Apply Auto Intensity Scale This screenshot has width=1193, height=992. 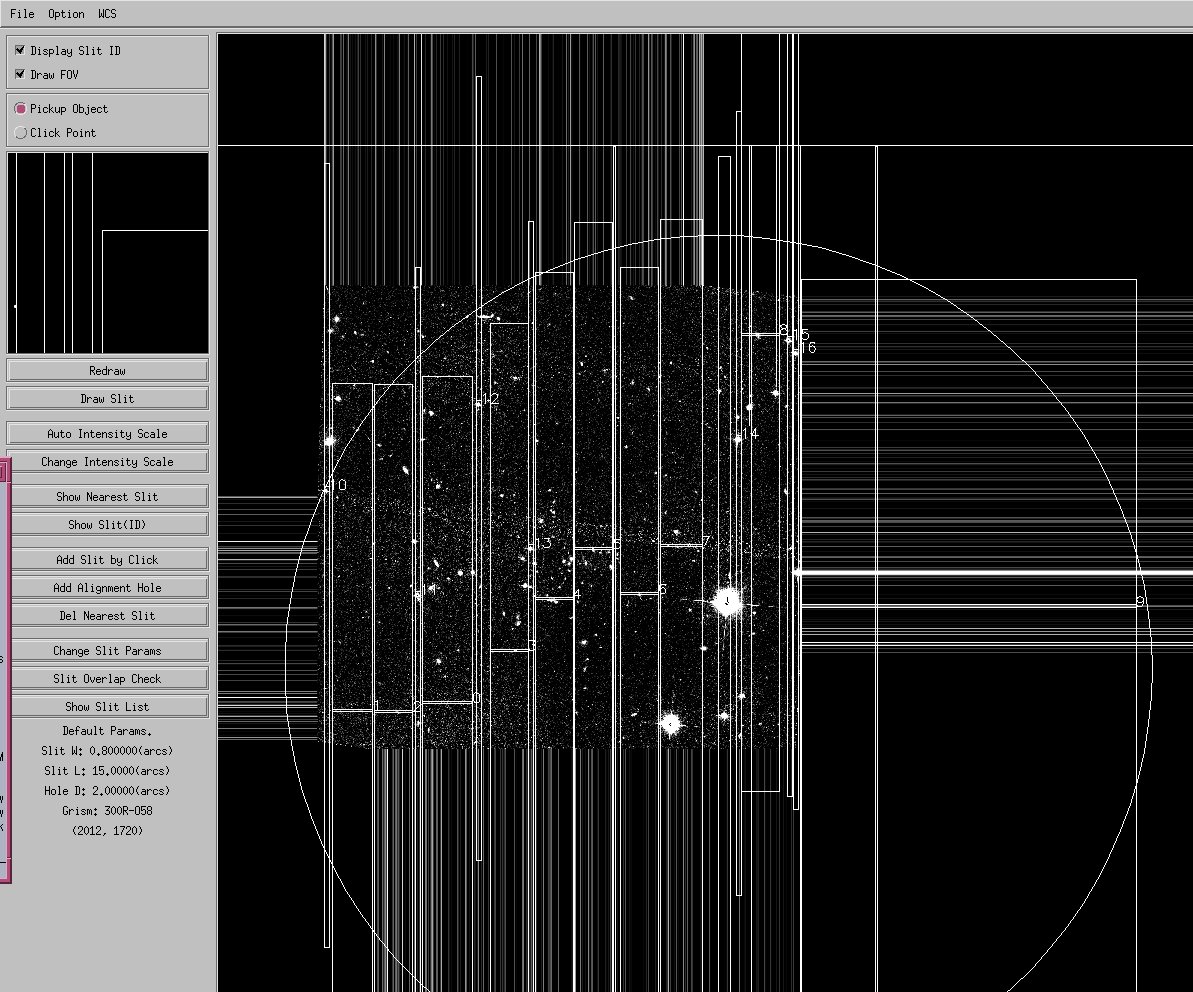click(x=107, y=434)
